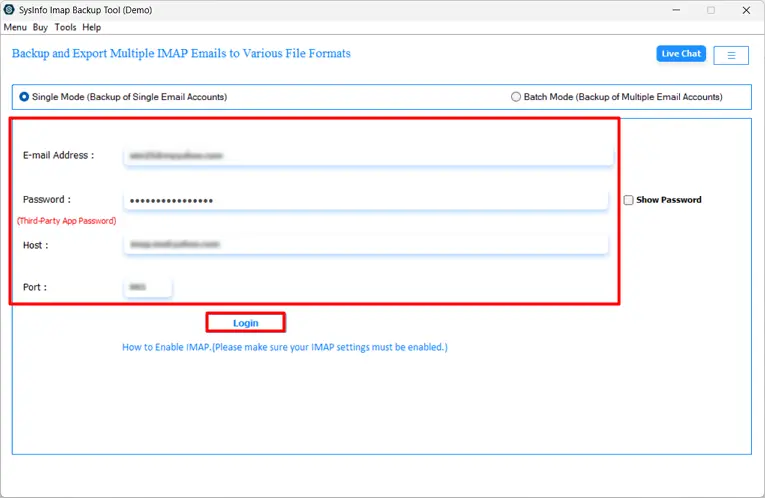Screen dimensions: 765x498
Task: Click the SysInfo app icon in title bar
Action: click(9, 9)
